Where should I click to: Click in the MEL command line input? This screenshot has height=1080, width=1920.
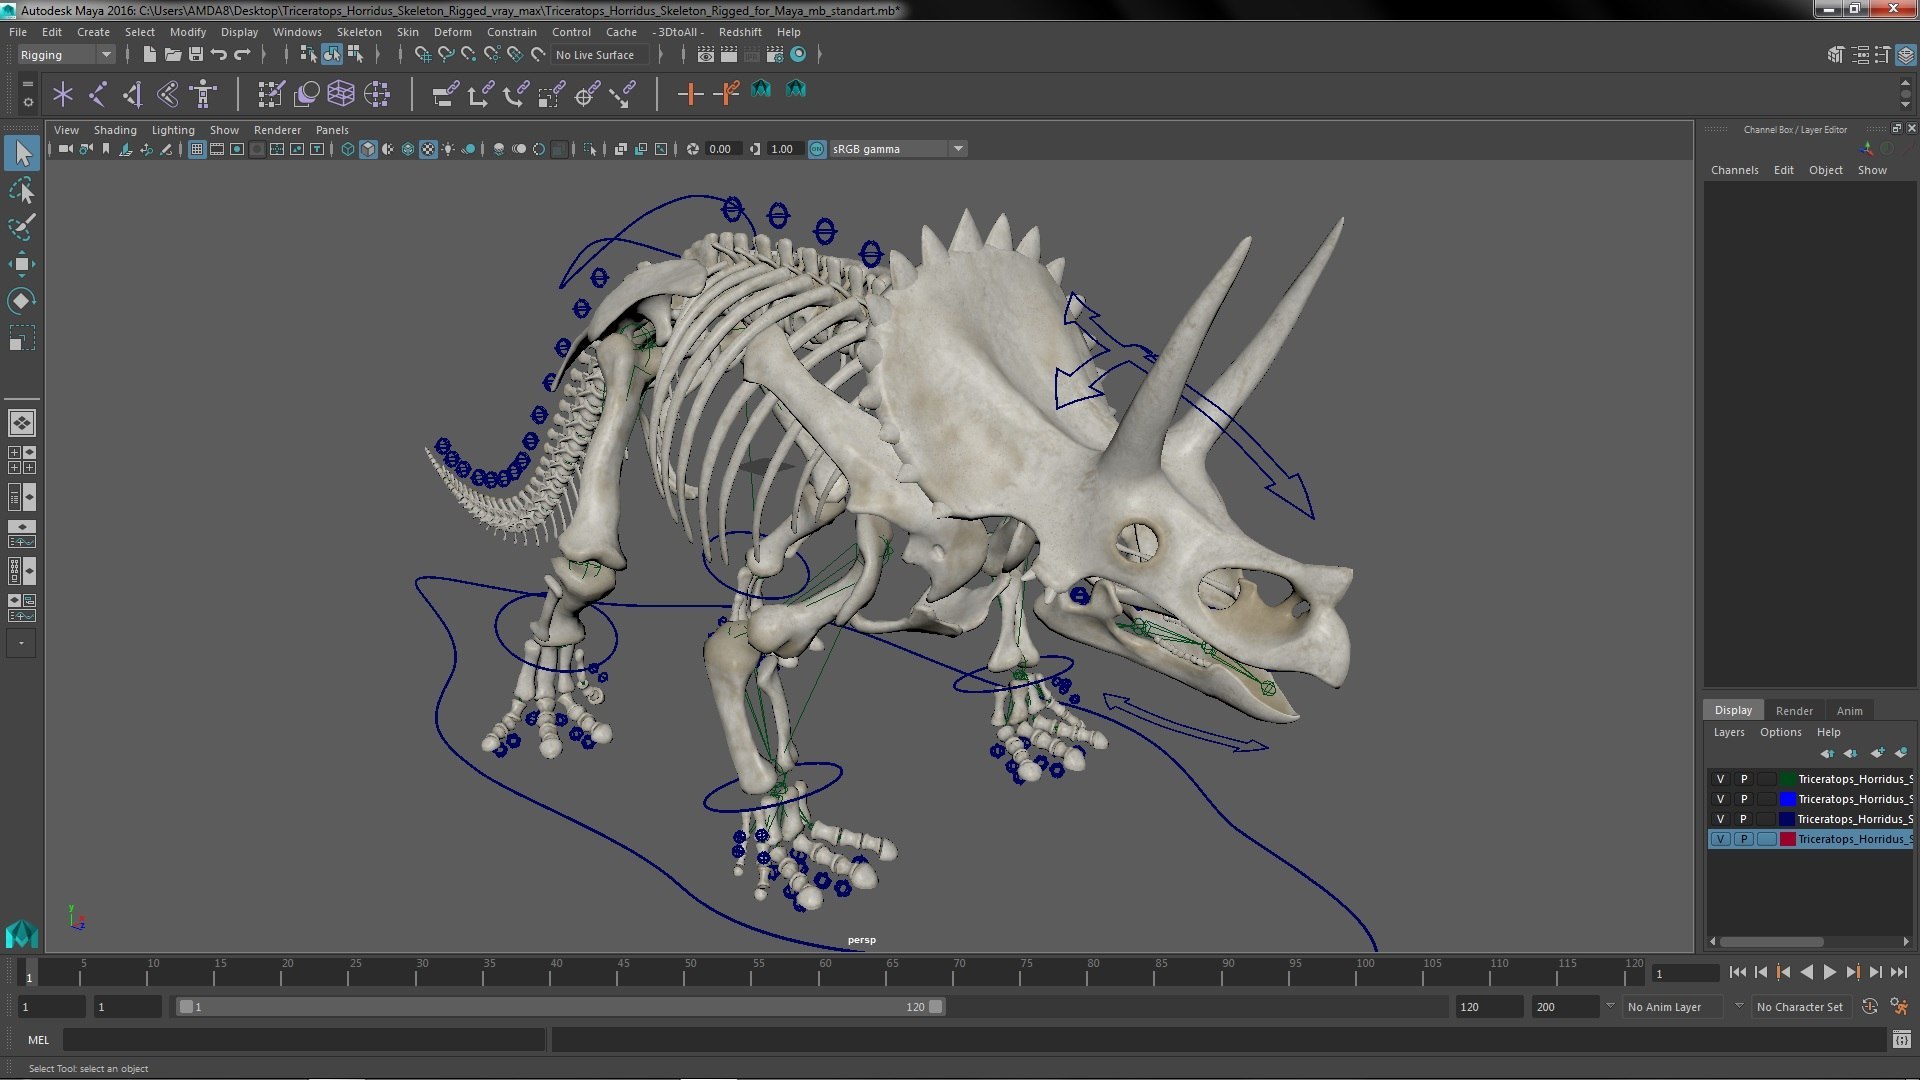tap(304, 1040)
